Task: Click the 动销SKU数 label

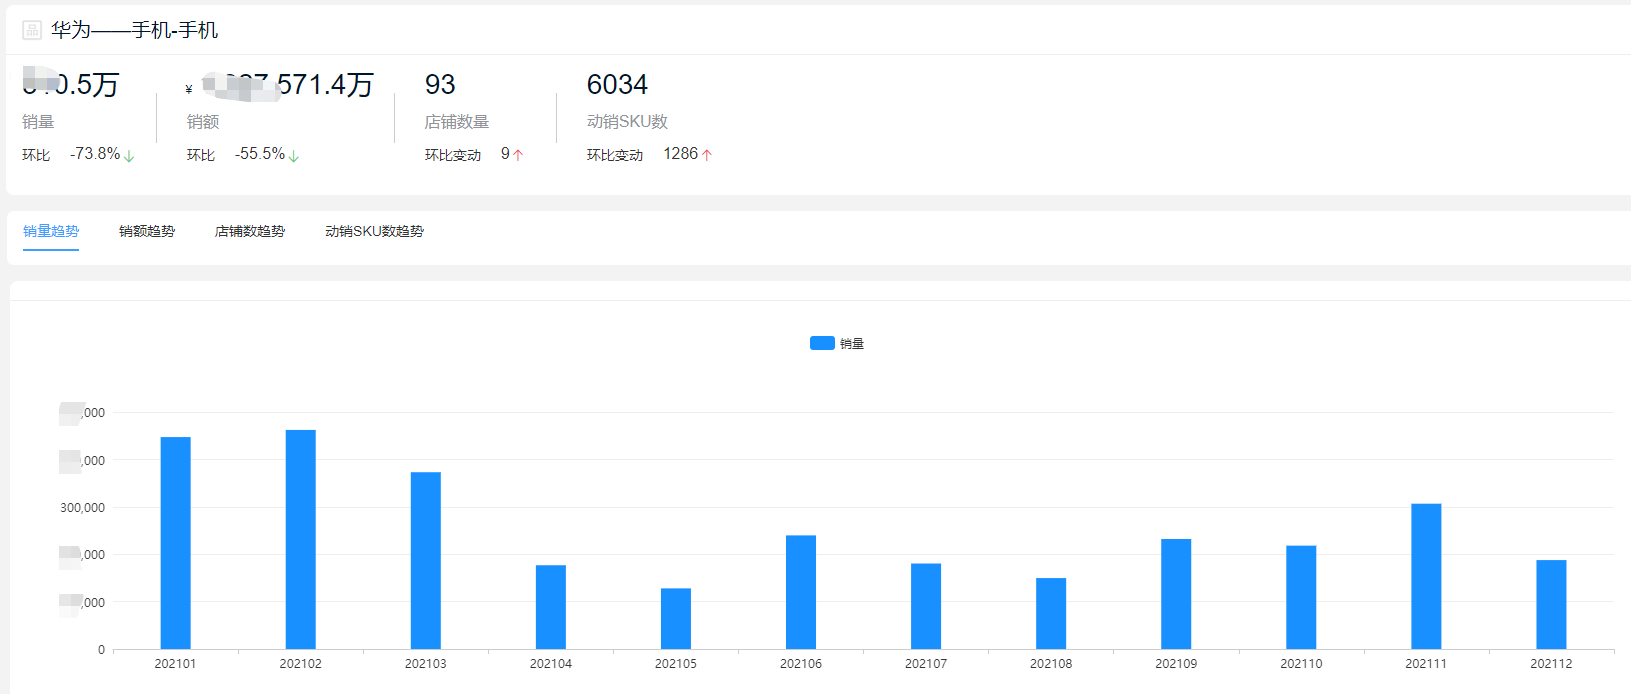Action: [x=627, y=122]
